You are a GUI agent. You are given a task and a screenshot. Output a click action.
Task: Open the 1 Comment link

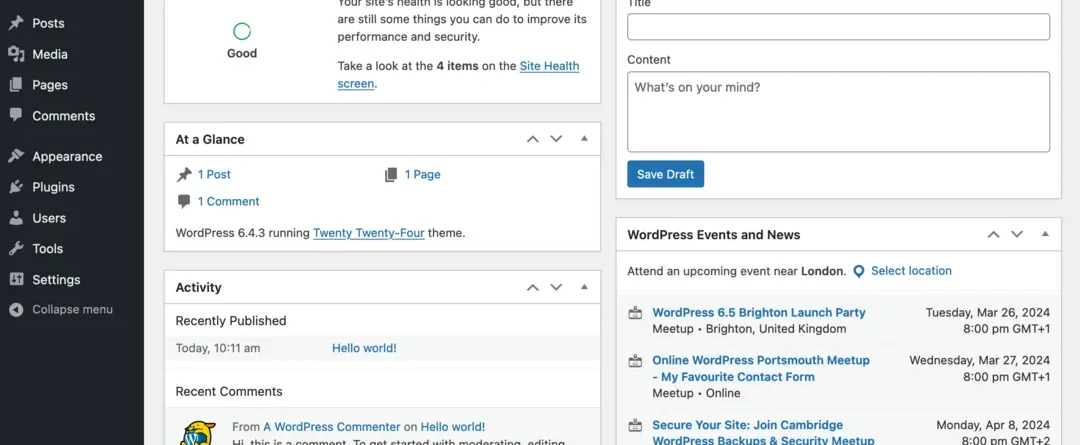pos(229,202)
